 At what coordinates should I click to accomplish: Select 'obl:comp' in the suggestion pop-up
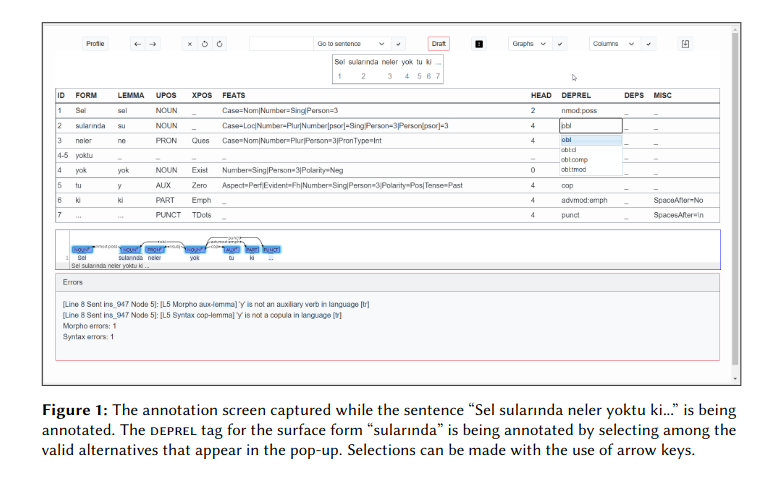591,160
